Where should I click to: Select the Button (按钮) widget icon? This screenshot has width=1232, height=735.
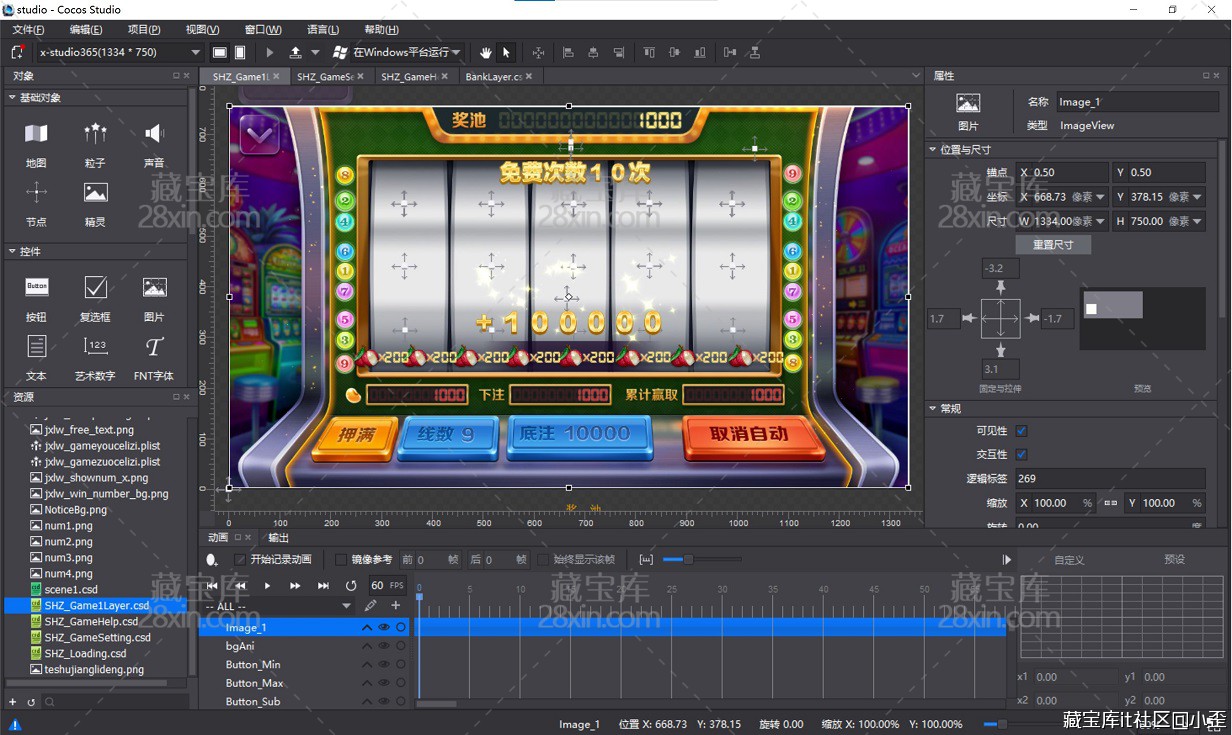[36, 288]
